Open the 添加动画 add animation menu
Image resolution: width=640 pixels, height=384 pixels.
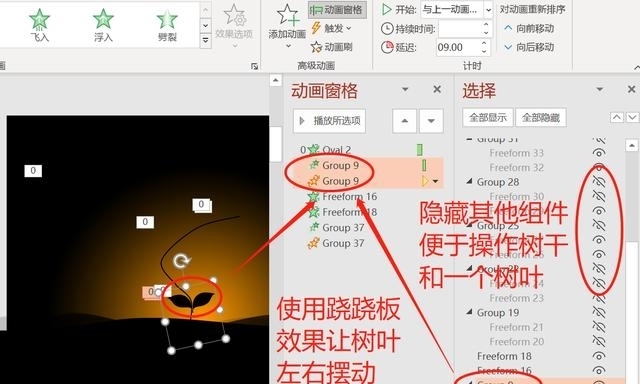click(x=287, y=25)
